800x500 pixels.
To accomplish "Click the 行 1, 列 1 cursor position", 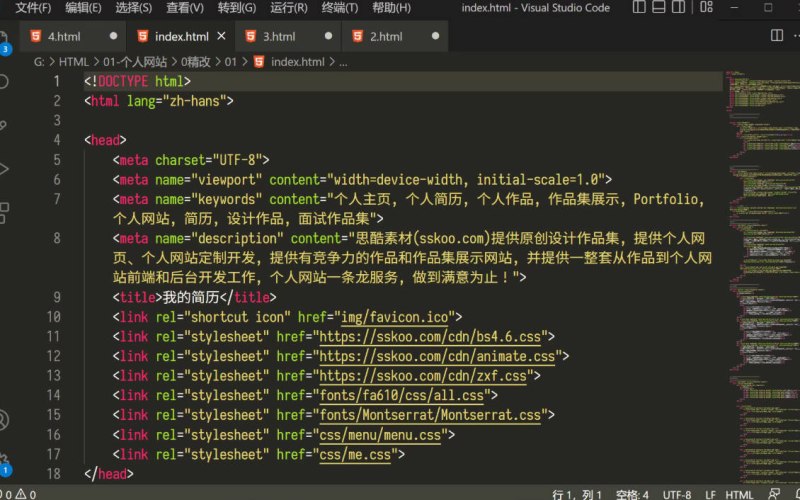I will coord(577,494).
